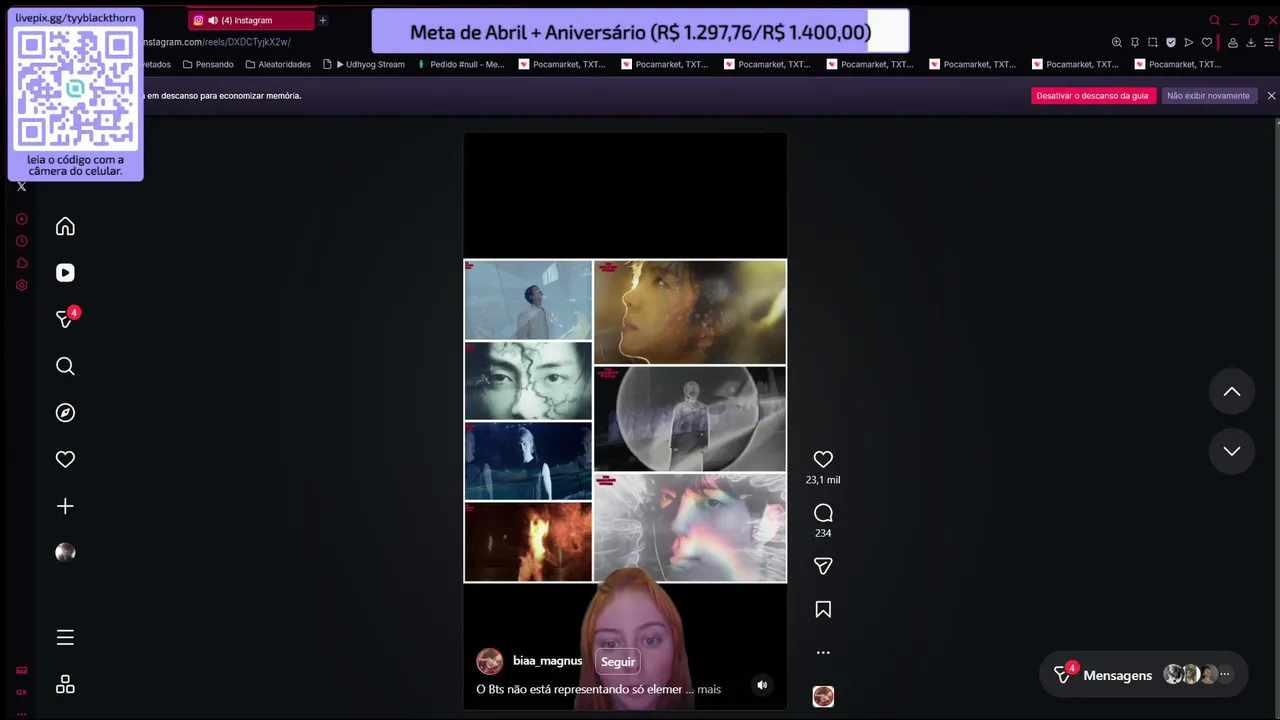
Task: Open the Notifications heart in the sidebar
Action: [65, 459]
